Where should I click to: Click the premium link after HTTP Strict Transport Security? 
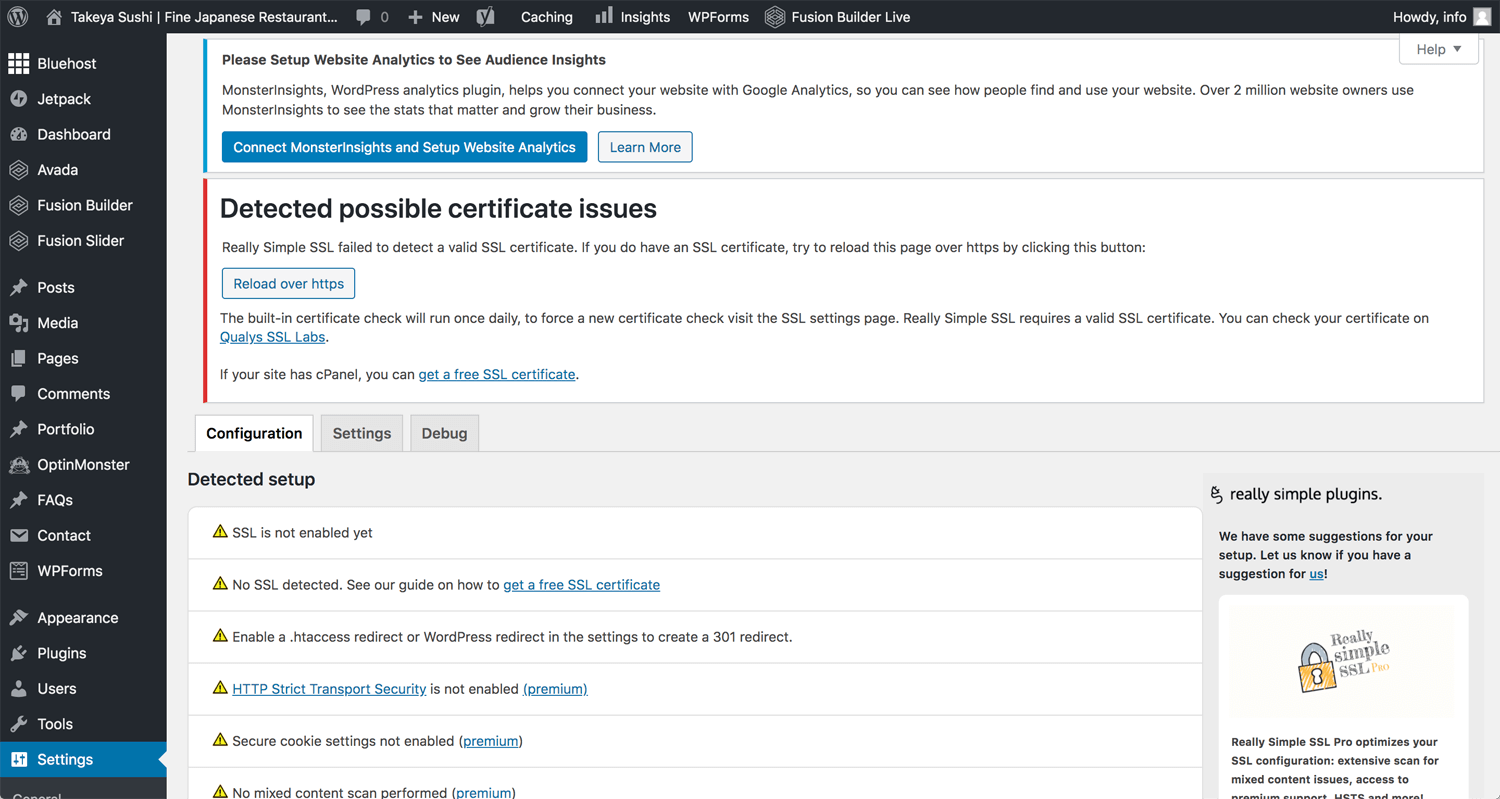(x=555, y=689)
